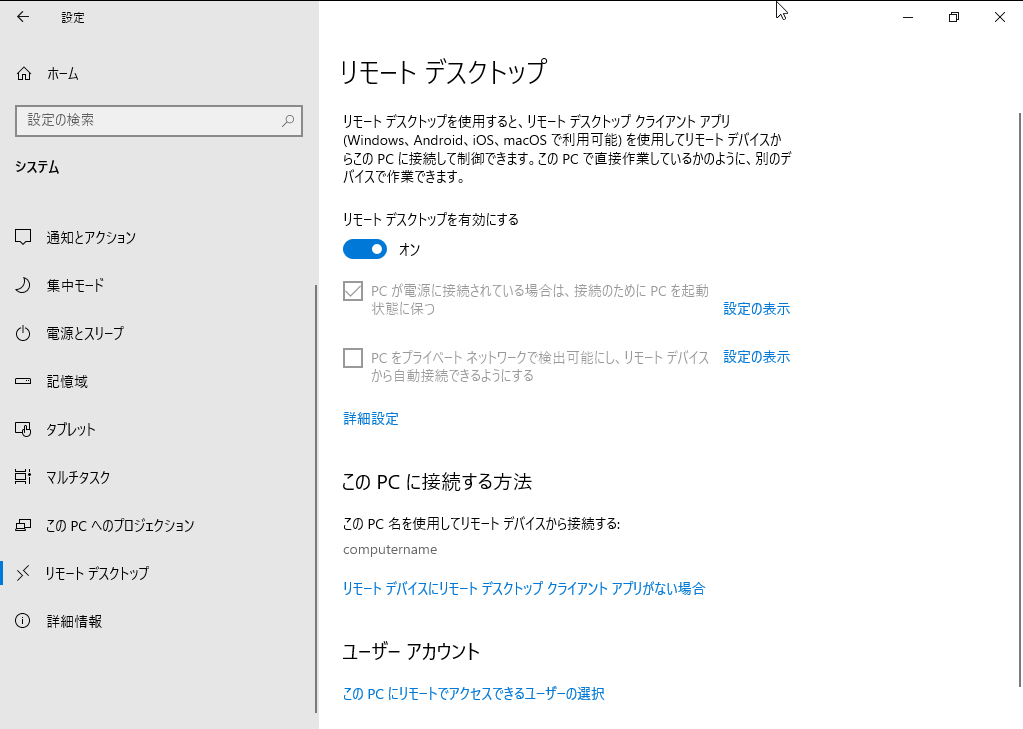Uncheck the keep PC awake checkbox
Screen dimensions: 1023x729
[353, 291]
